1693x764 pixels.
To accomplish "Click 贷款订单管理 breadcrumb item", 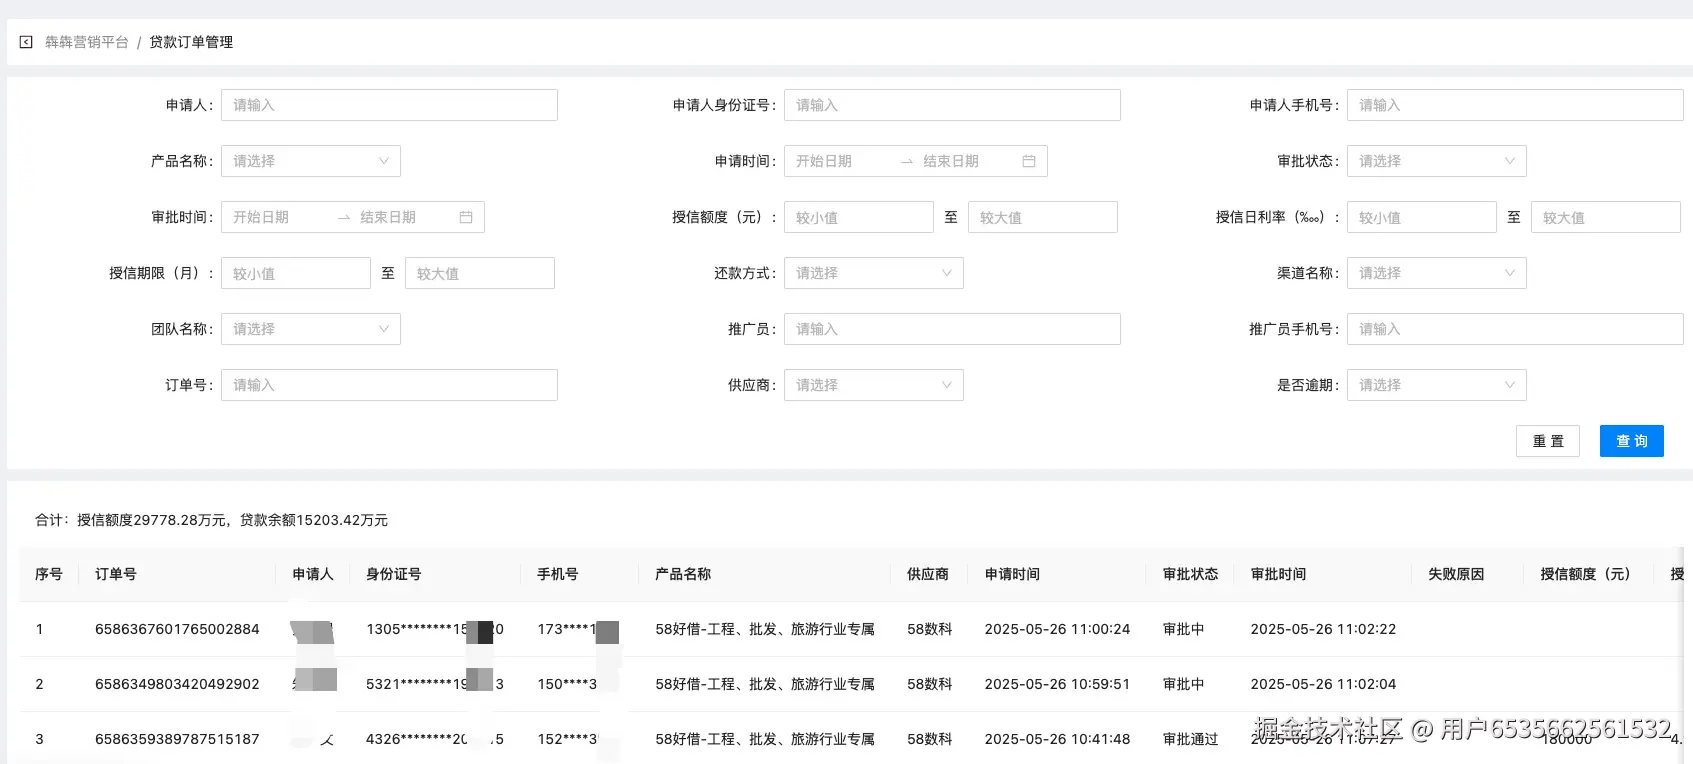I will pyautogui.click(x=191, y=42).
